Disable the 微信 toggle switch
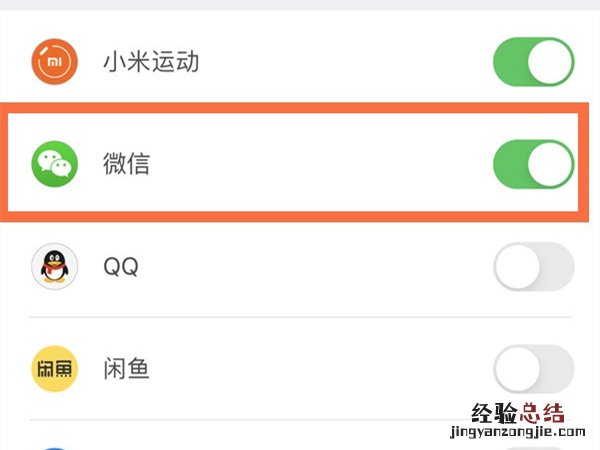 pos(533,164)
